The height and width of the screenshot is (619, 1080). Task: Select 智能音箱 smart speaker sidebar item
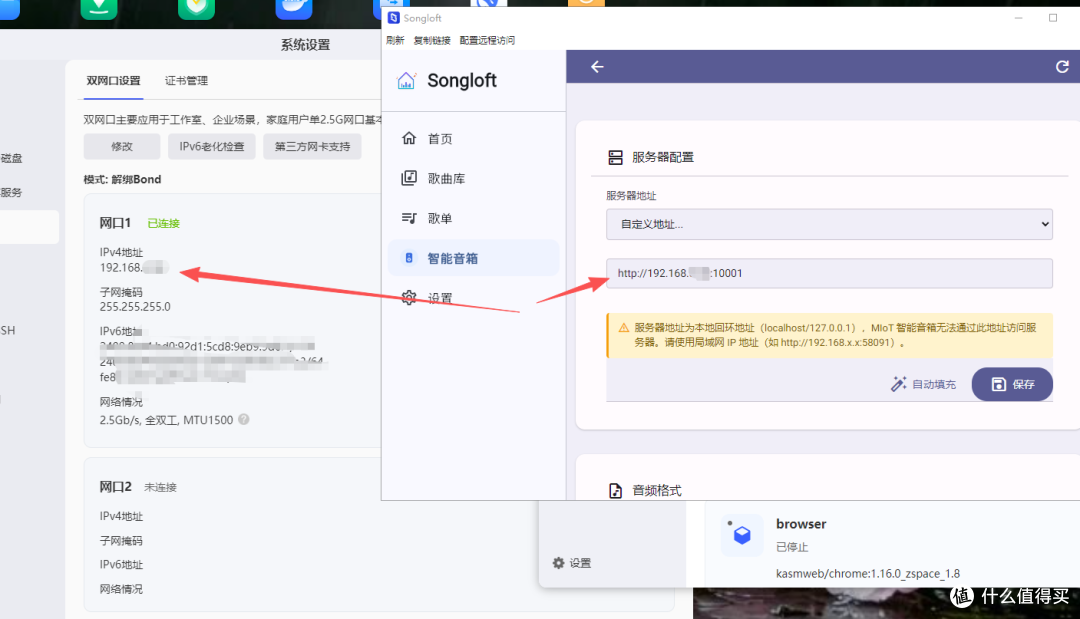pyautogui.click(x=473, y=258)
